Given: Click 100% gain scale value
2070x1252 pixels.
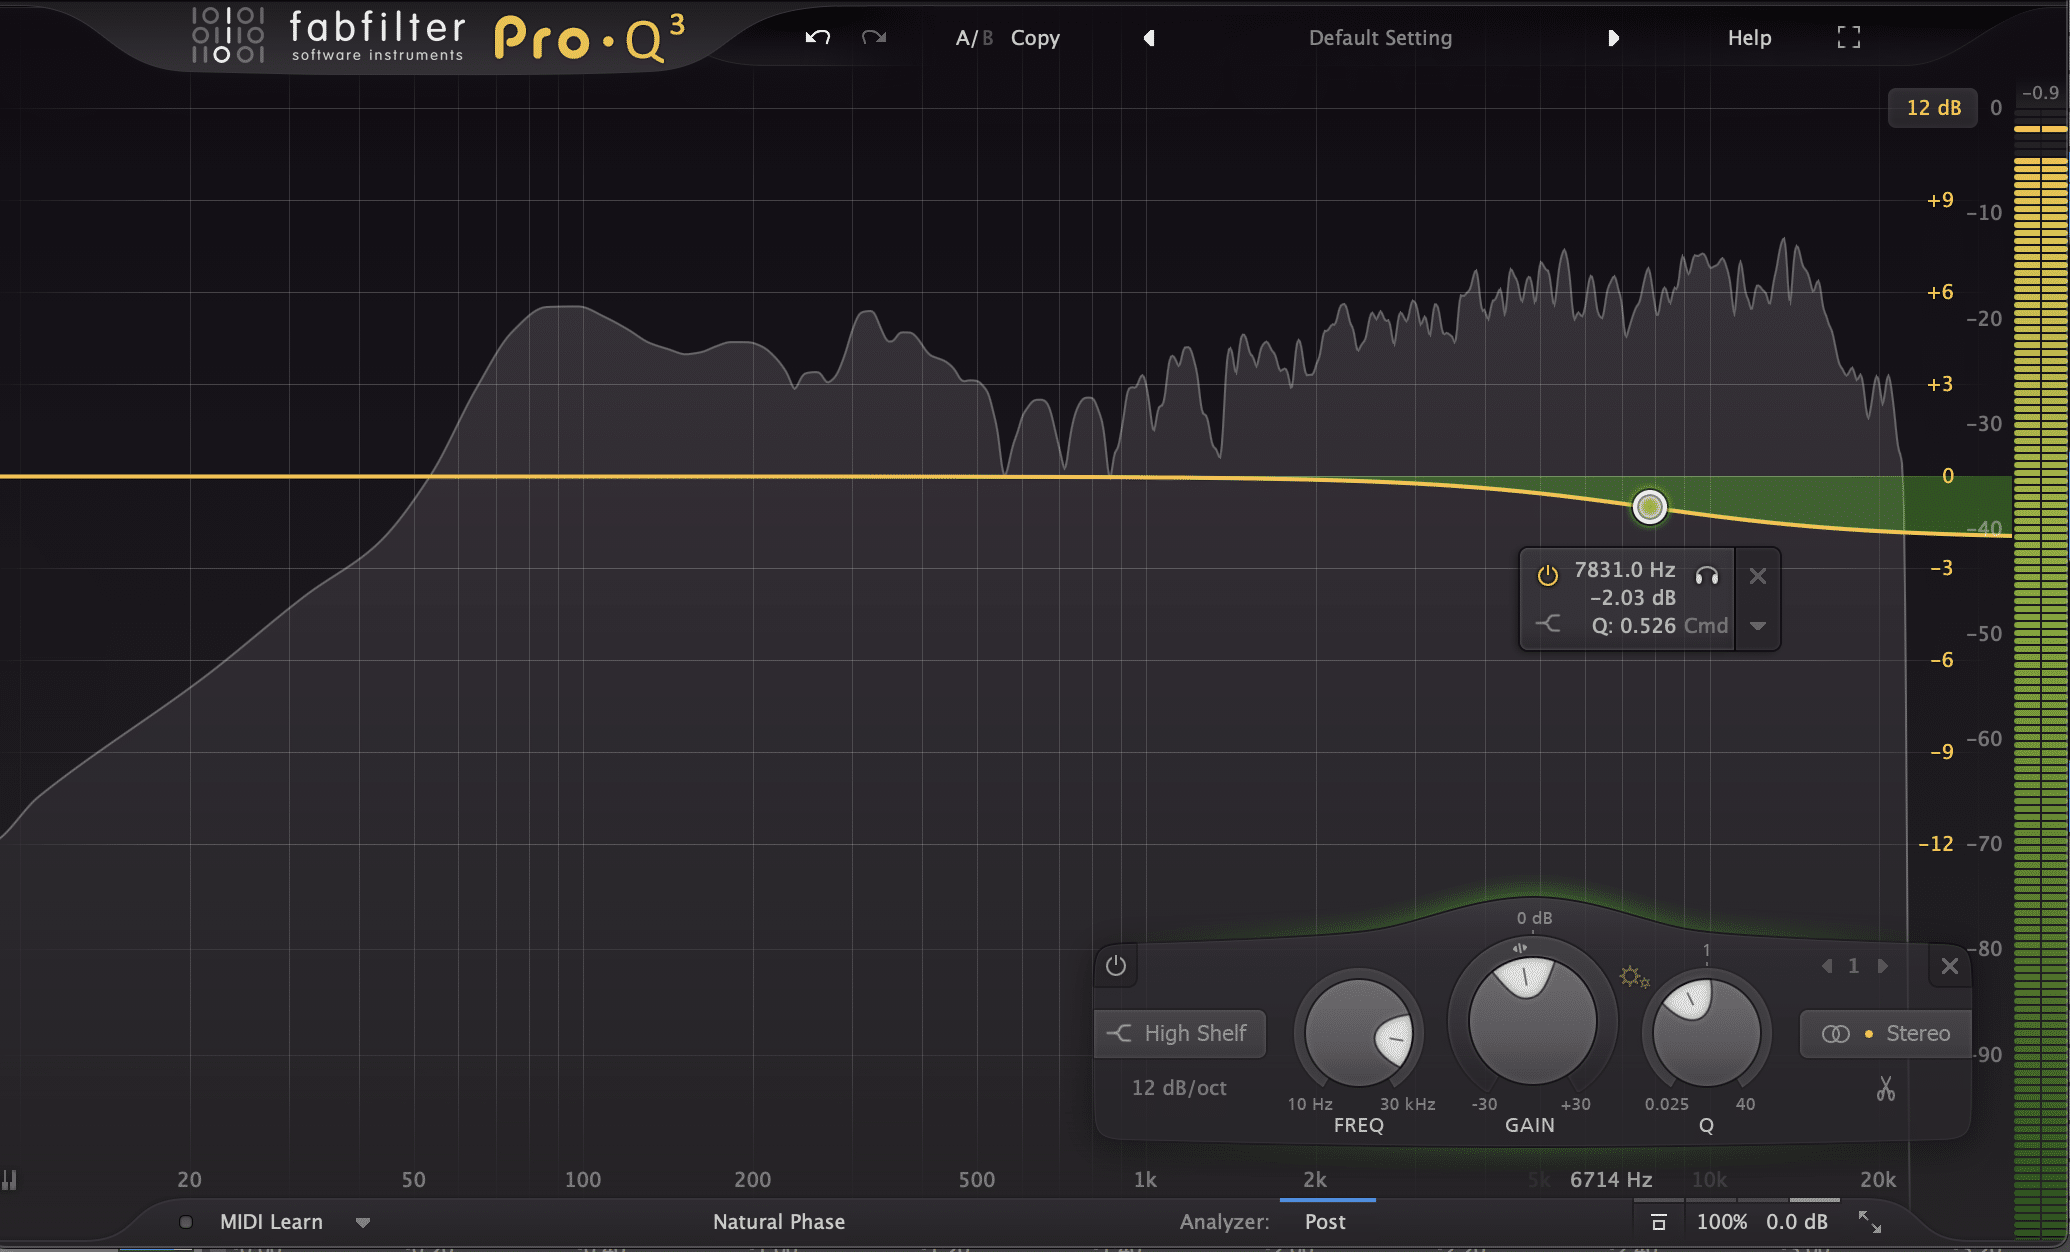Looking at the screenshot, I should tap(1722, 1222).
